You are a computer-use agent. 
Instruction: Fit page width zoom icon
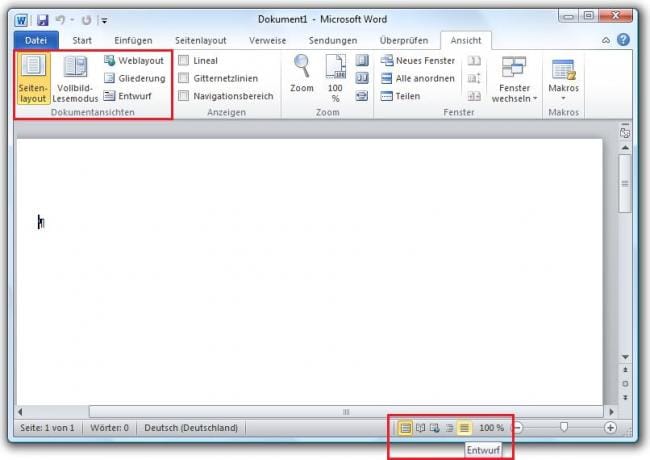pyautogui.click(x=362, y=96)
